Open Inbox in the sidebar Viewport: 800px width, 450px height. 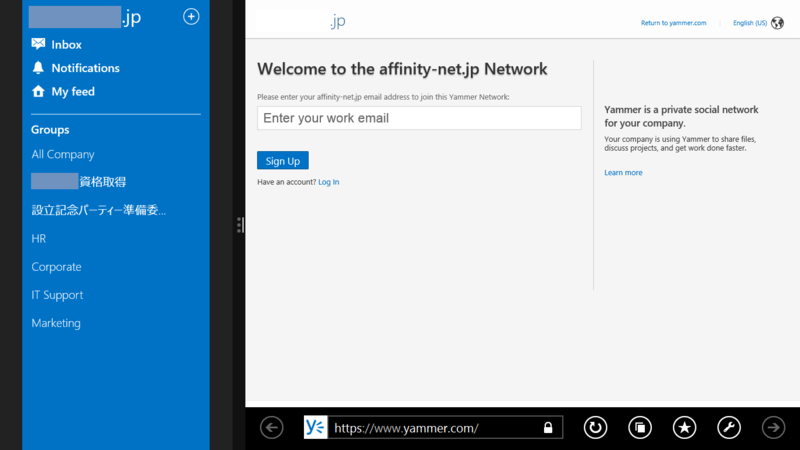point(66,44)
